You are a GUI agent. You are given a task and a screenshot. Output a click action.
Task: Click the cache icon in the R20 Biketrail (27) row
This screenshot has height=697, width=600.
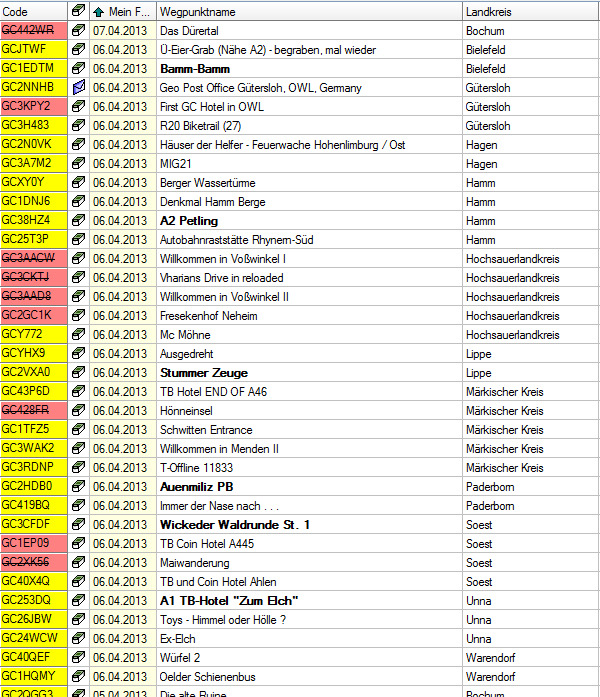point(79,126)
